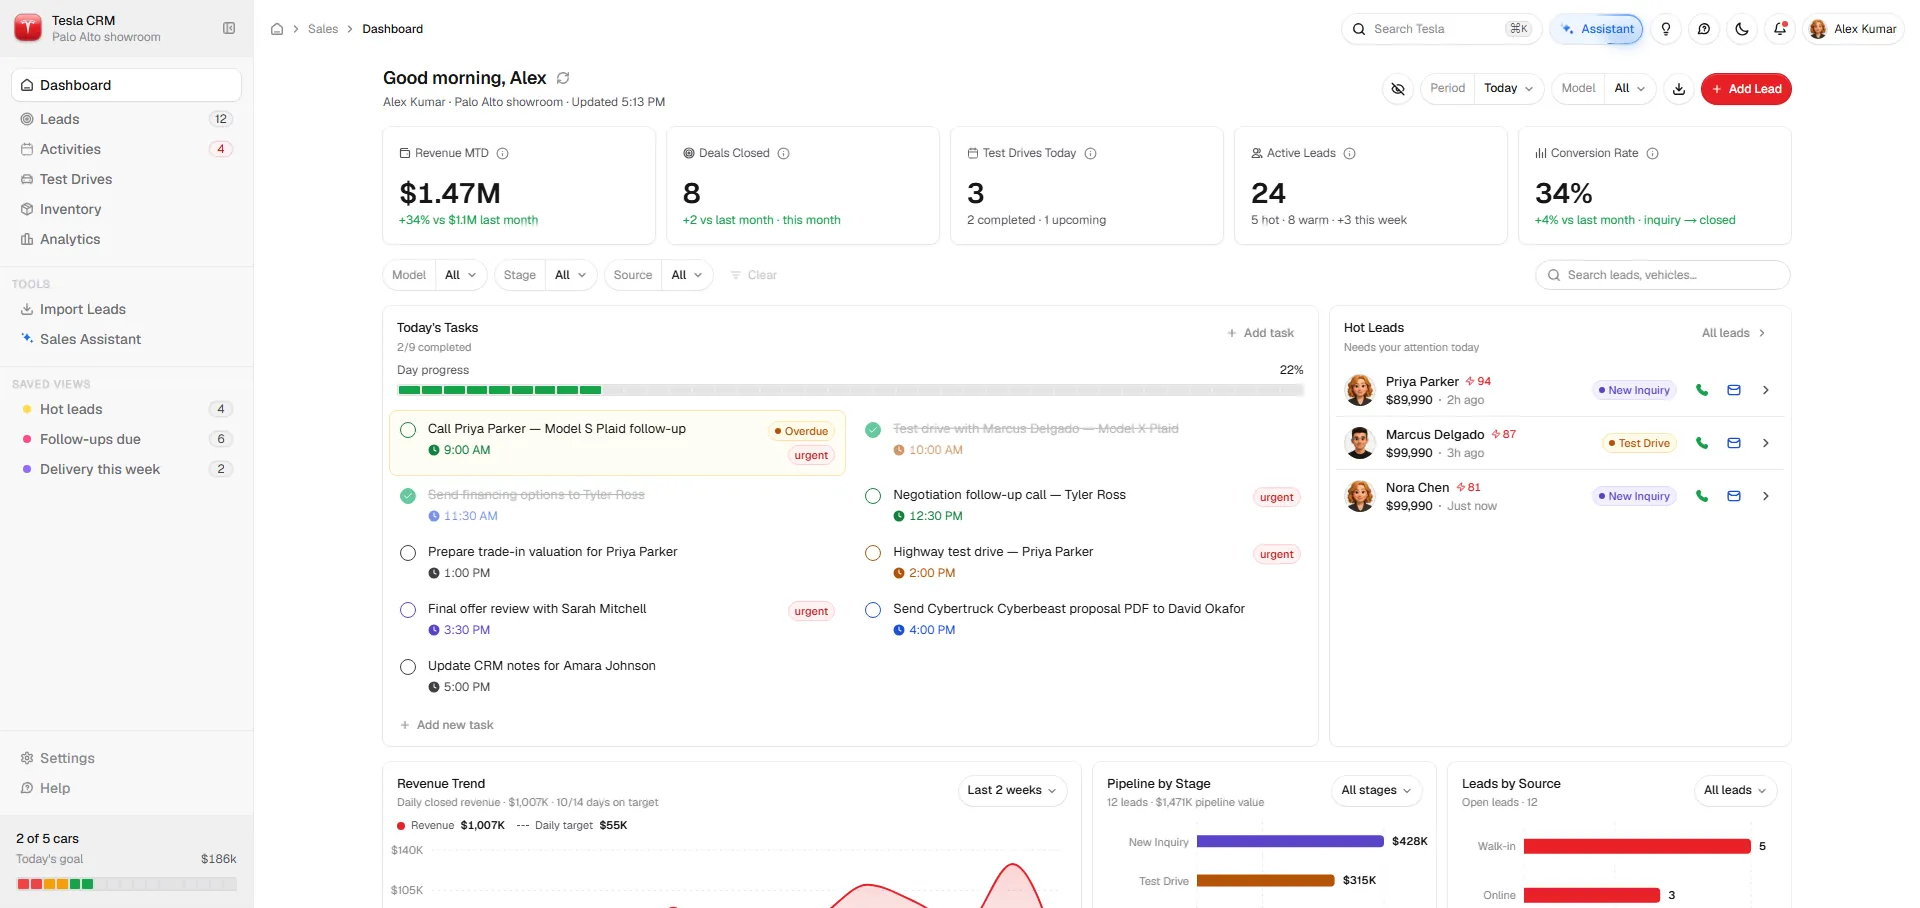Open All leads link in Hot Leads
This screenshot has width=1920, height=908.
[x=1734, y=333]
